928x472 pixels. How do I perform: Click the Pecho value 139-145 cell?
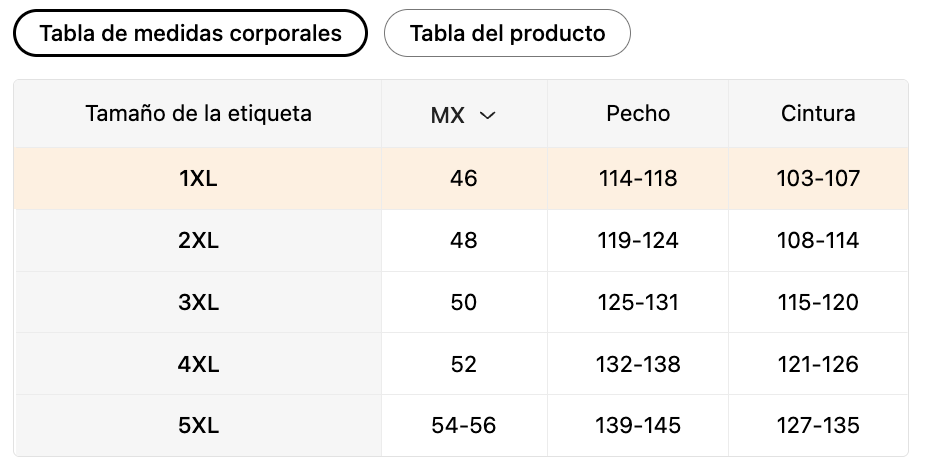point(638,425)
